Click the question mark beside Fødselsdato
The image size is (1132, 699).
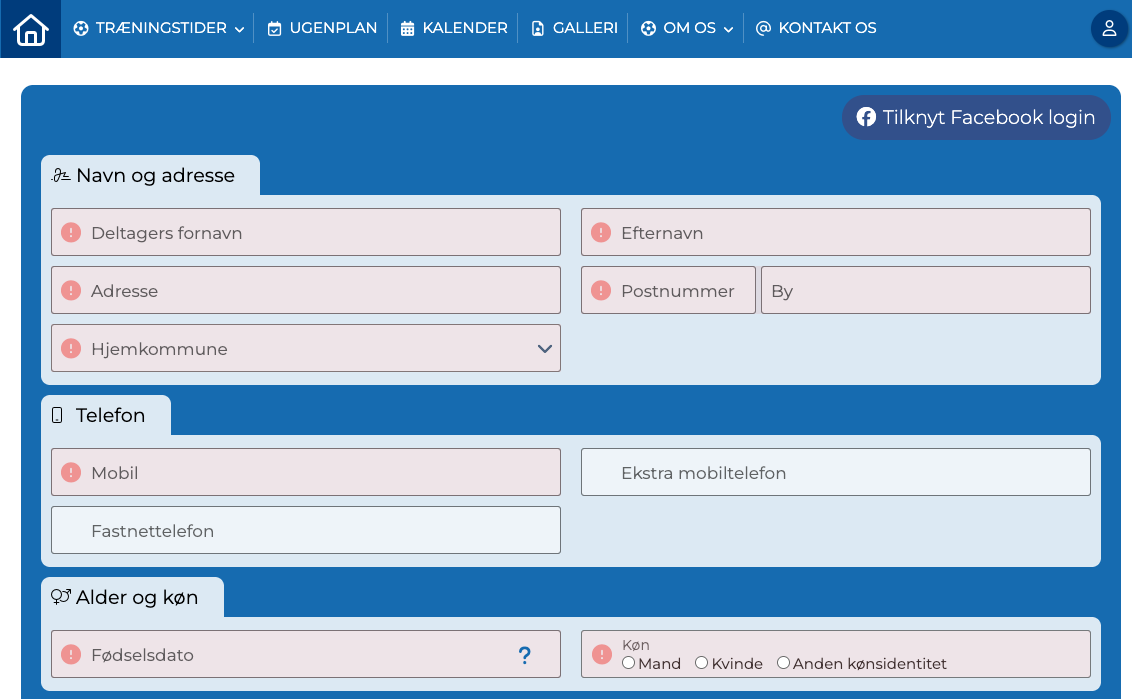525,655
